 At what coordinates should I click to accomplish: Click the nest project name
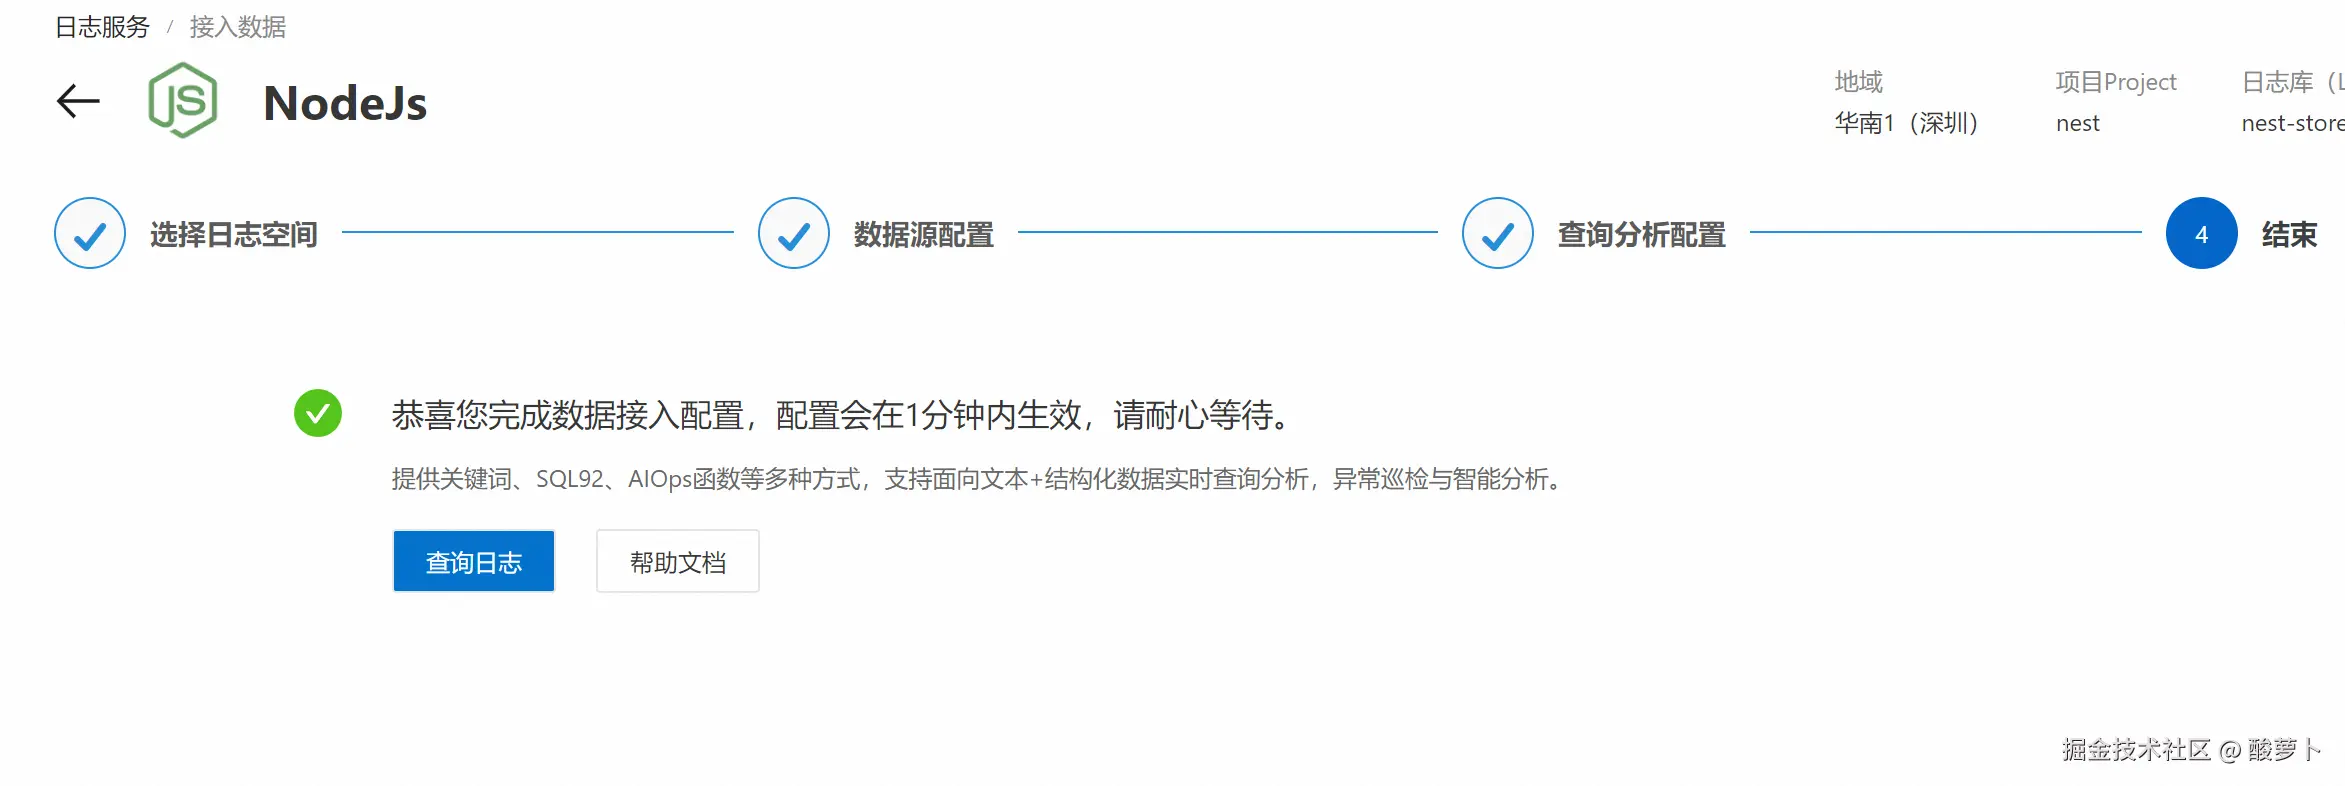2078,123
